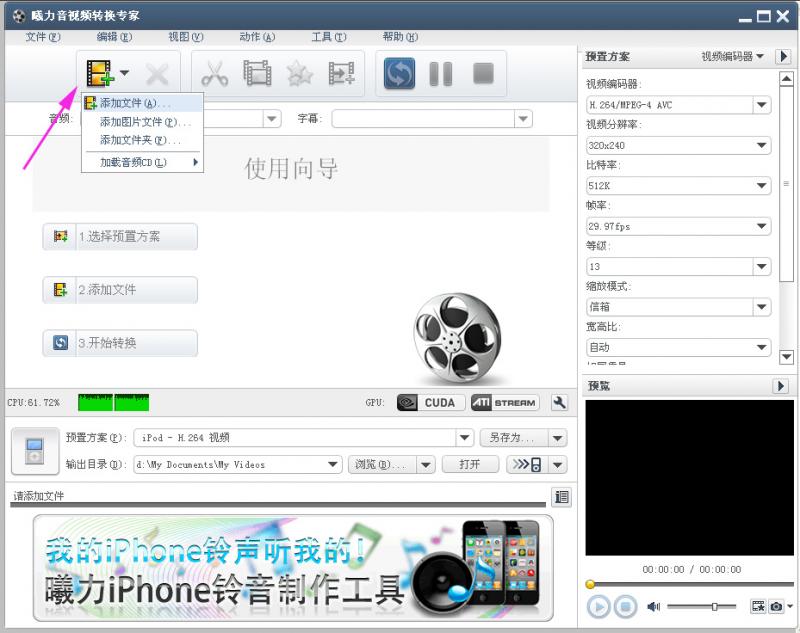Open the add file dropdown arrow in toolbar
This screenshot has height=633, width=800.
(124, 73)
